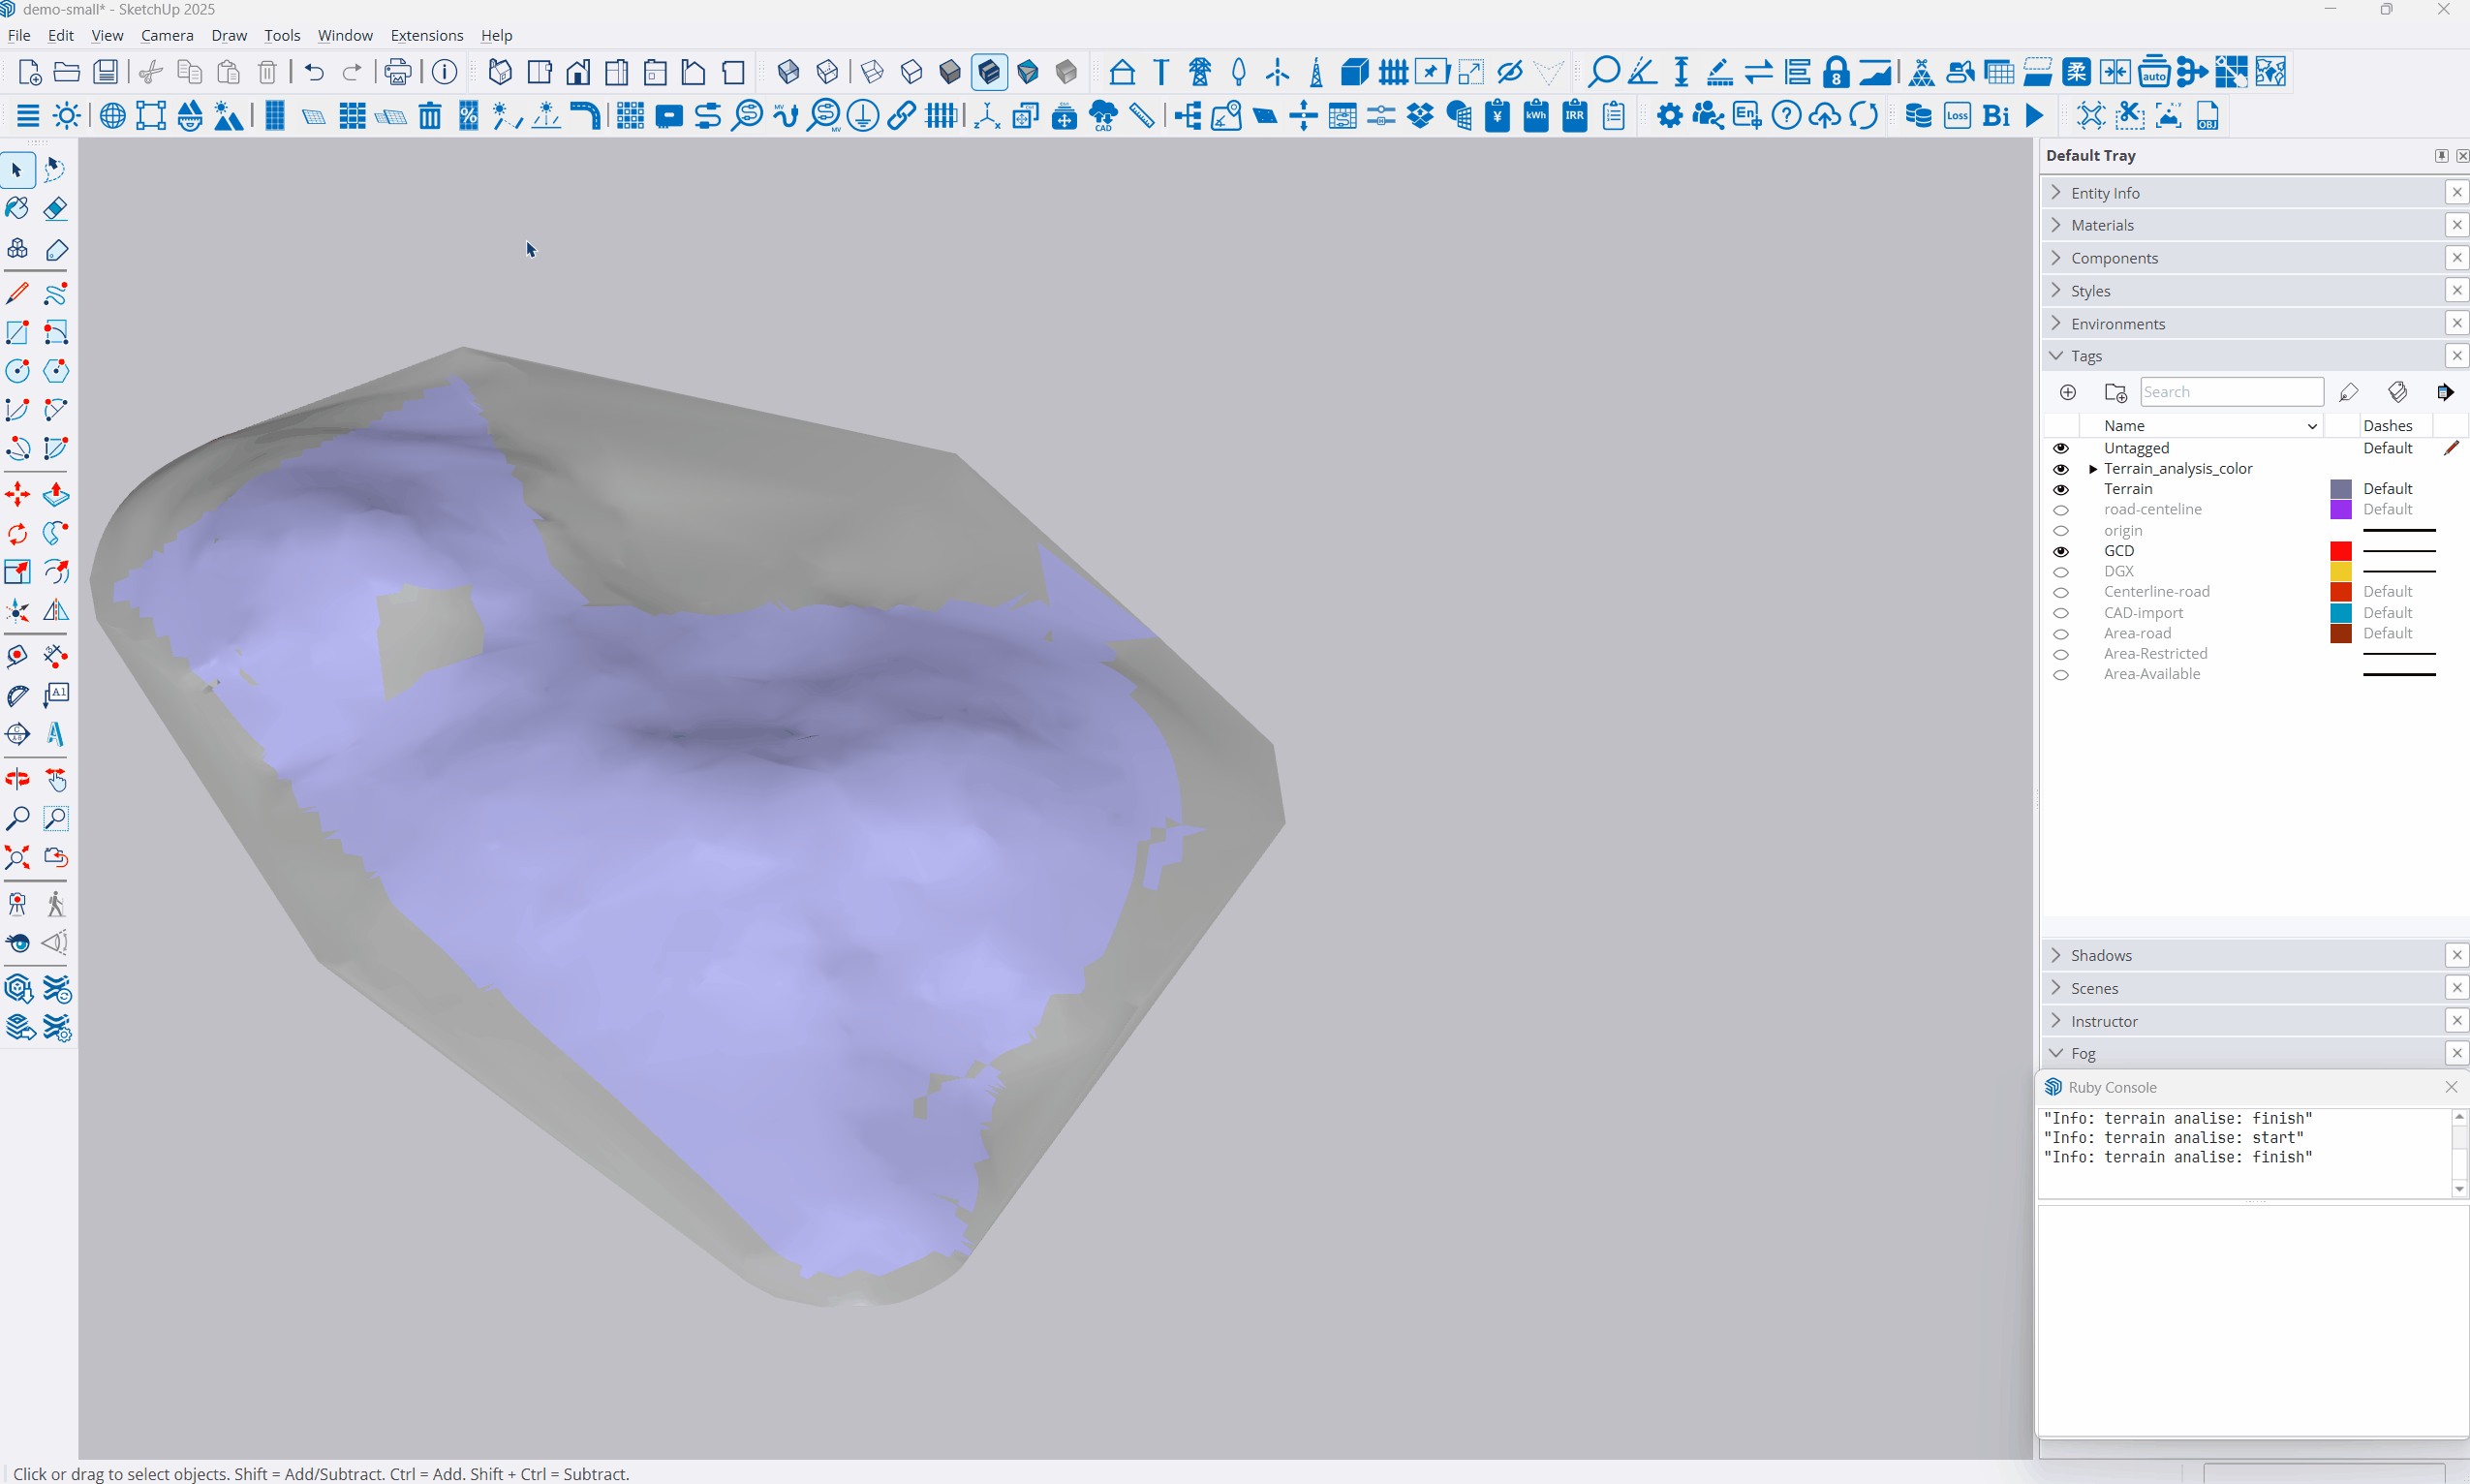Select the Circle tool

coord(17,371)
